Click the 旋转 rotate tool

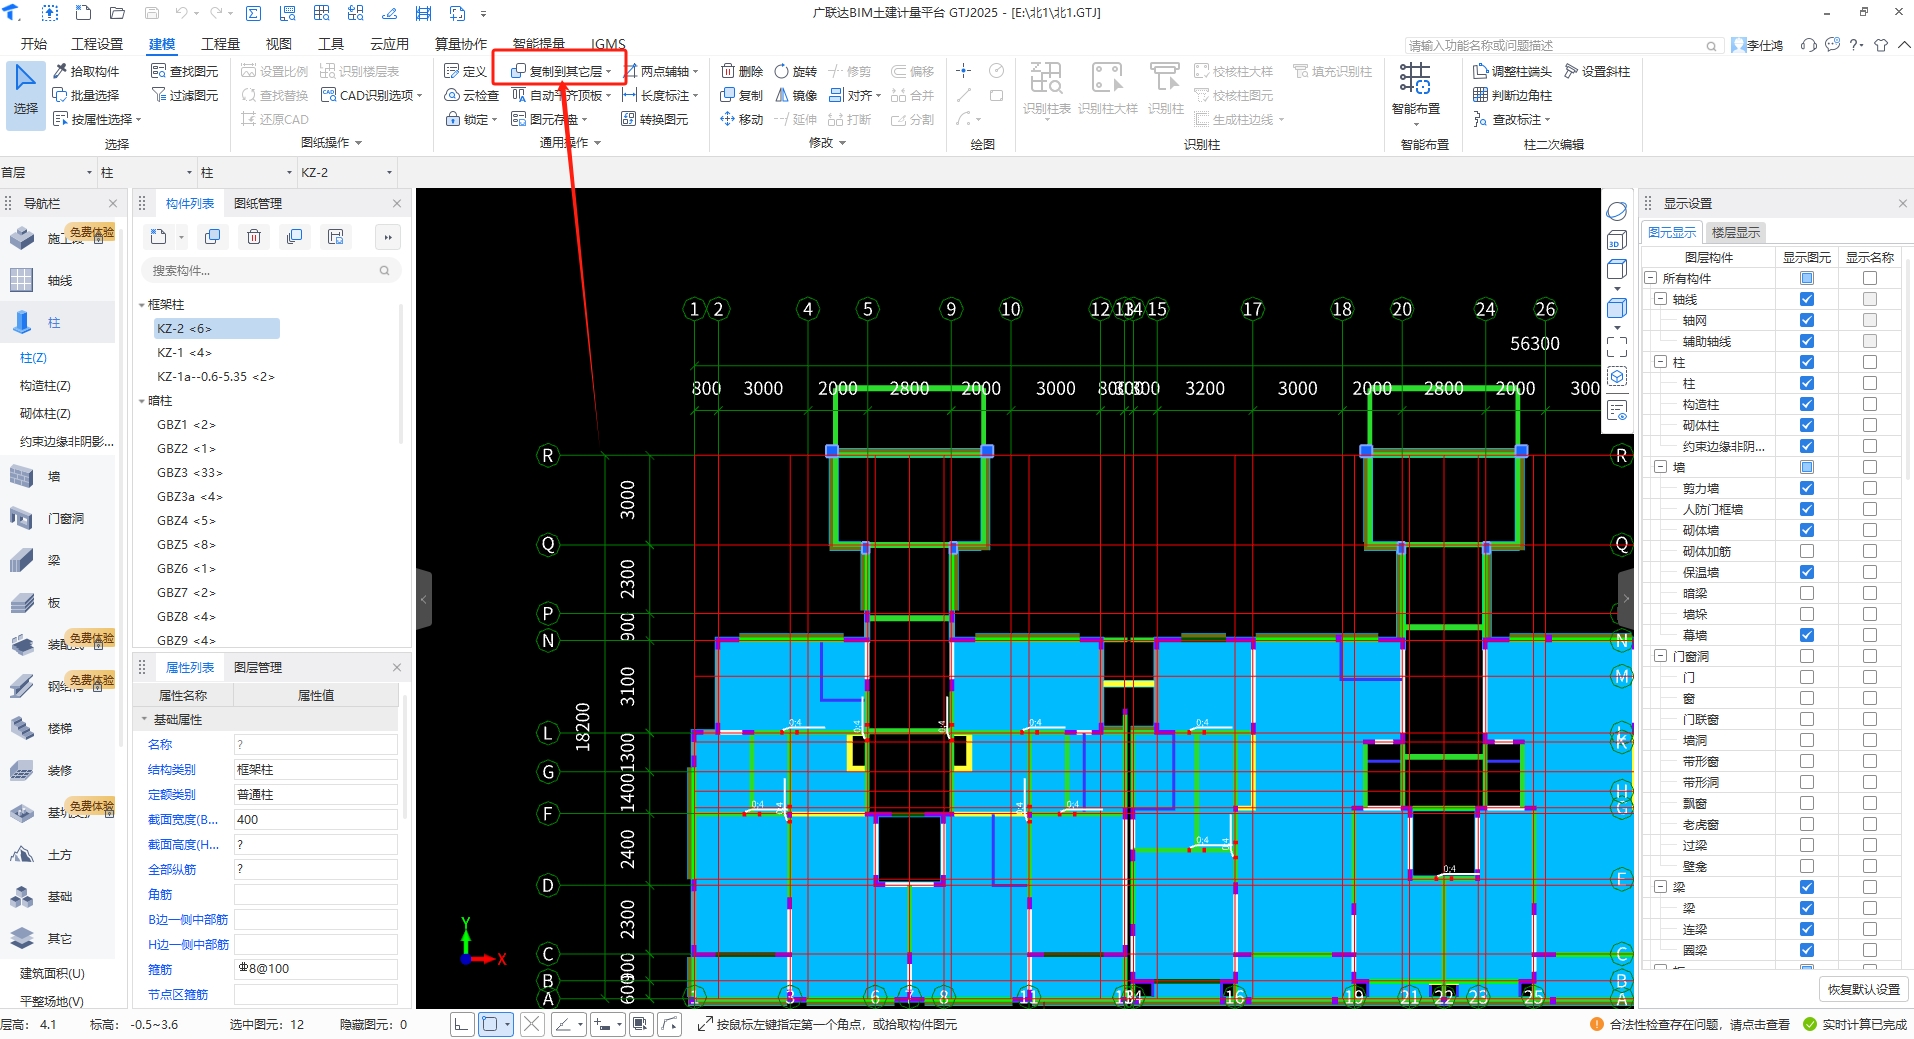(796, 71)
